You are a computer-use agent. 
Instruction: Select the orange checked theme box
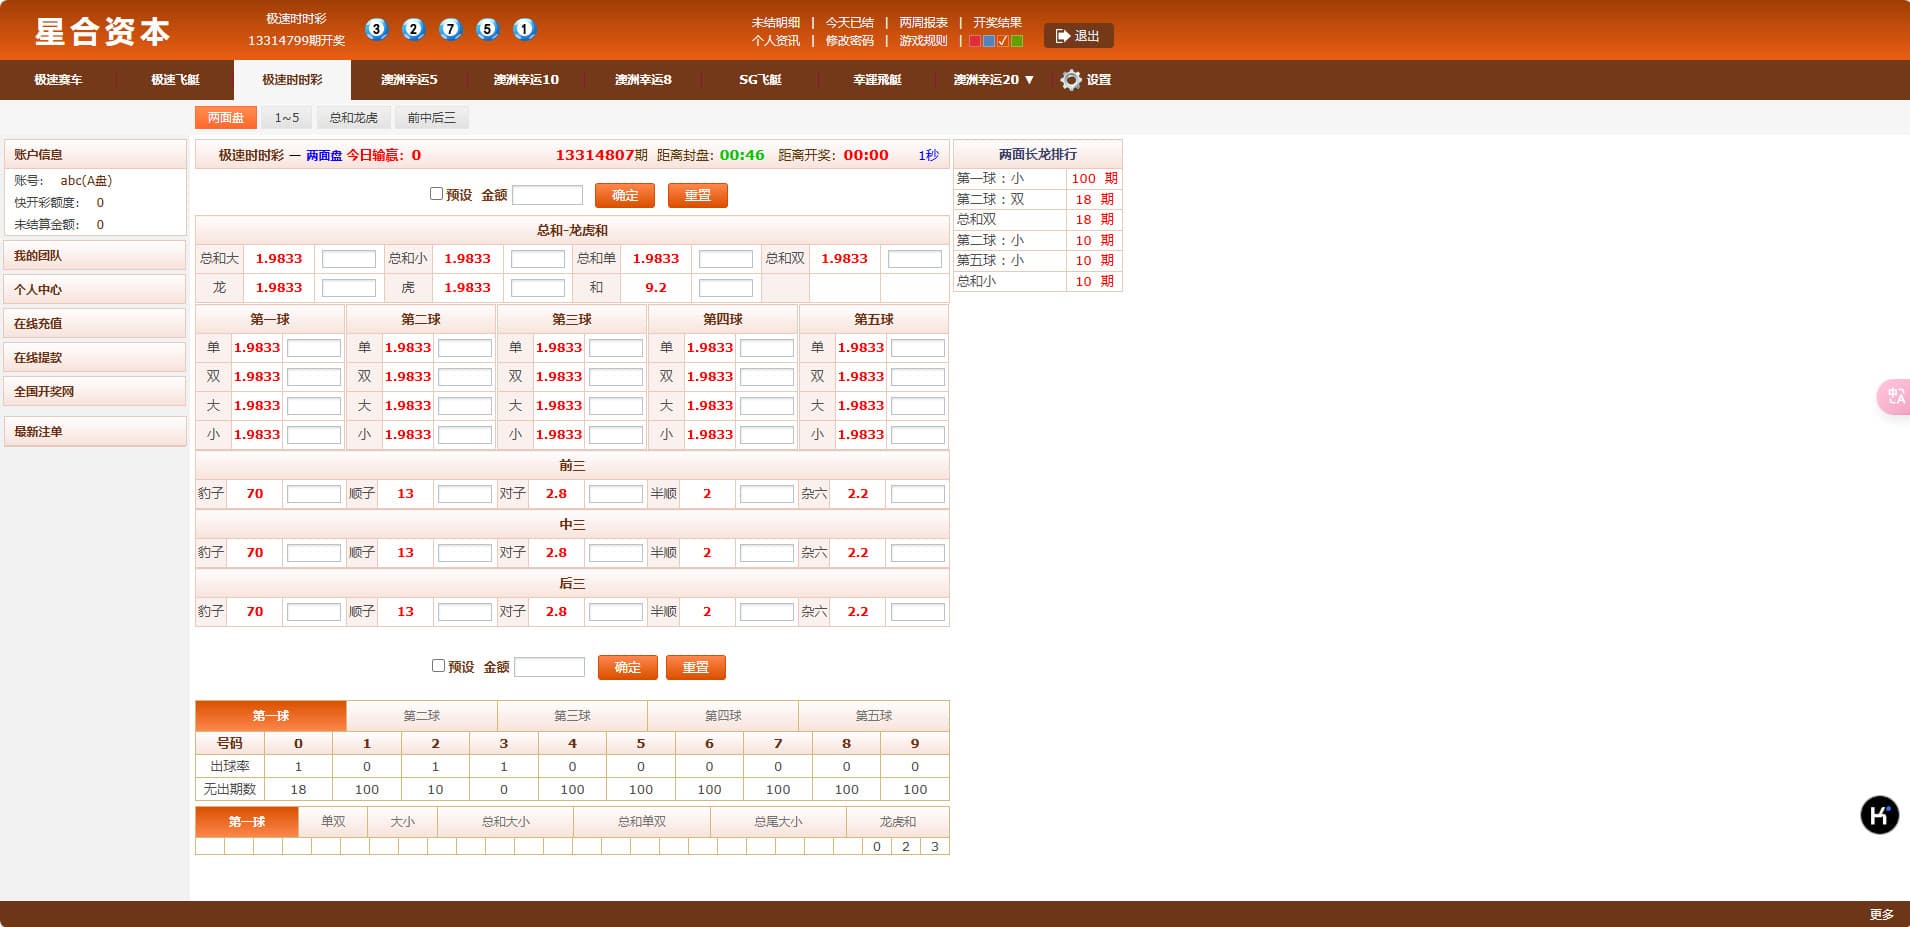tap(1003, 41)
